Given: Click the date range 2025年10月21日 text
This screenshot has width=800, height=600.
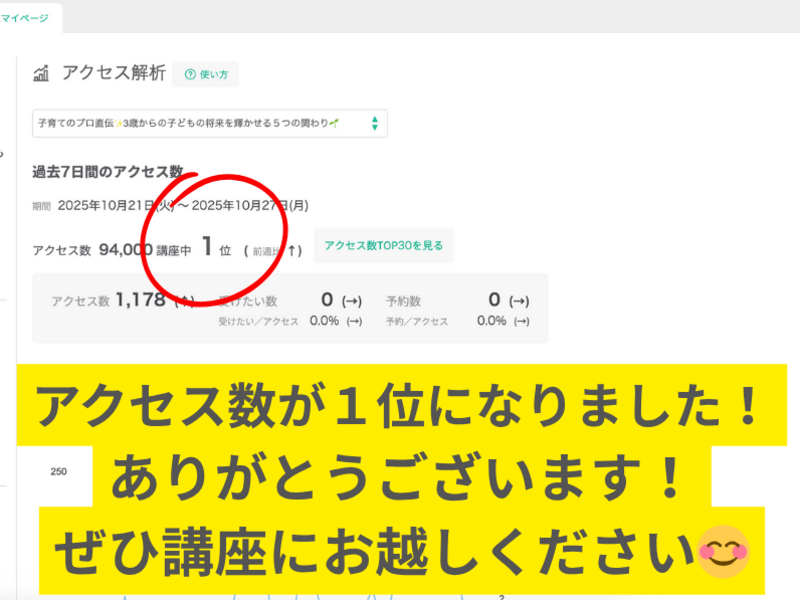Looking at the screenshot, I should tap(112, 205).
